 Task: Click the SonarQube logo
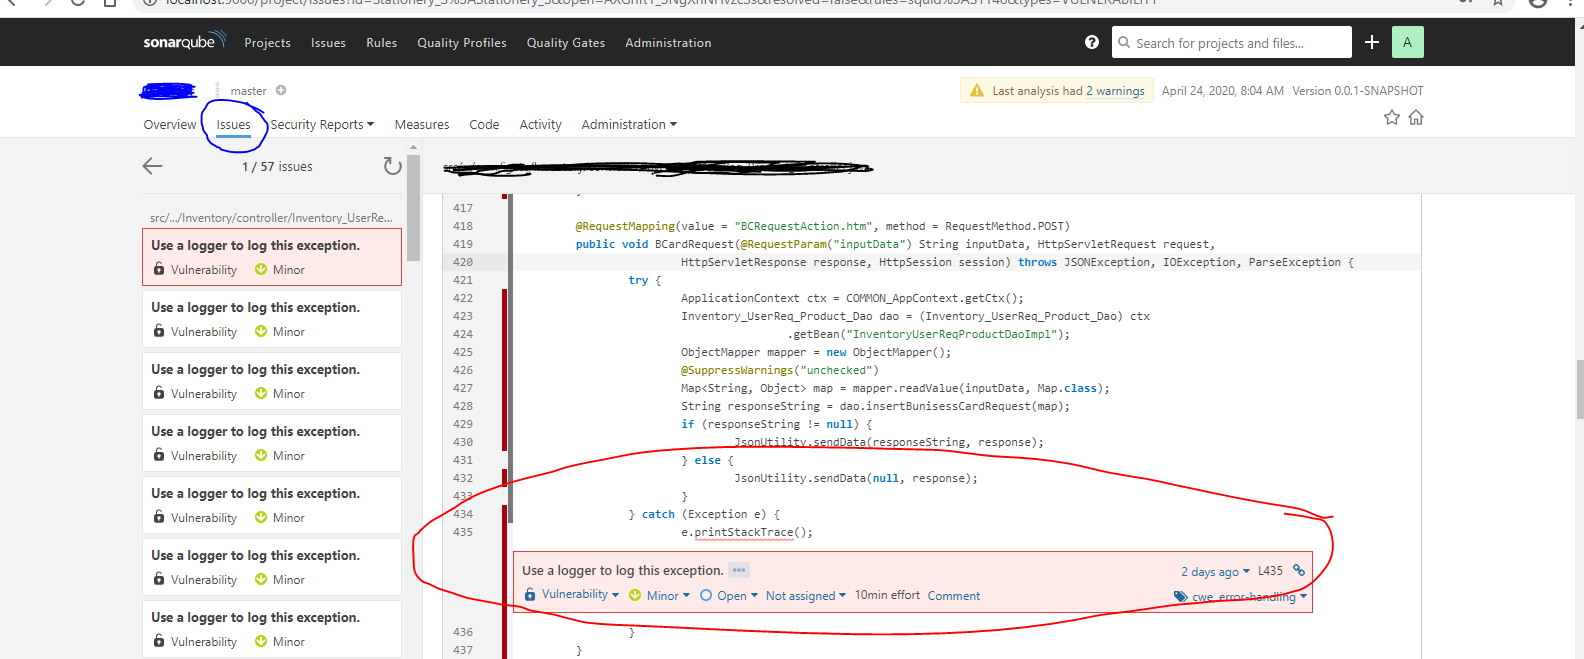(x=184, y=41)
